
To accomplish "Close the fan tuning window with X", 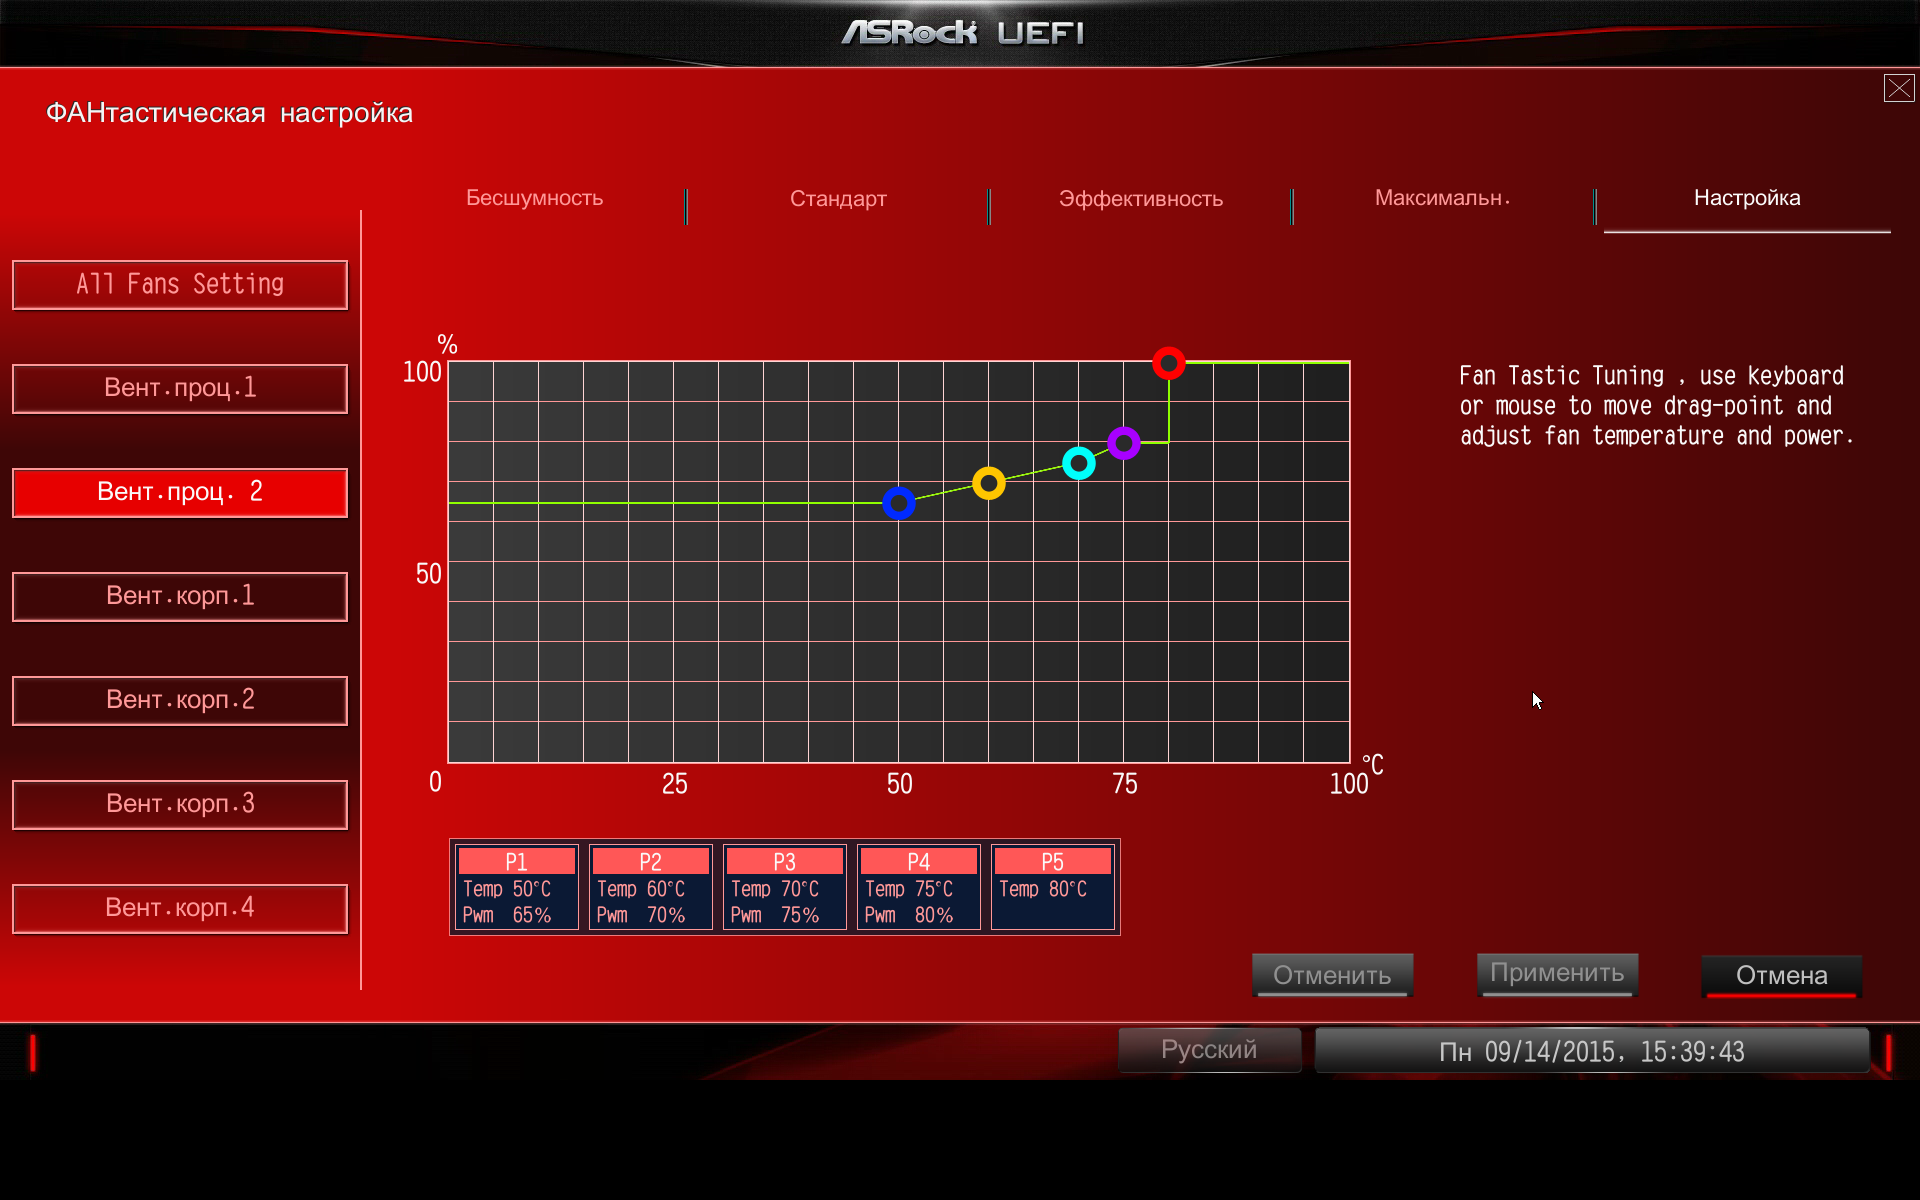I will [x=1898, y=88].
